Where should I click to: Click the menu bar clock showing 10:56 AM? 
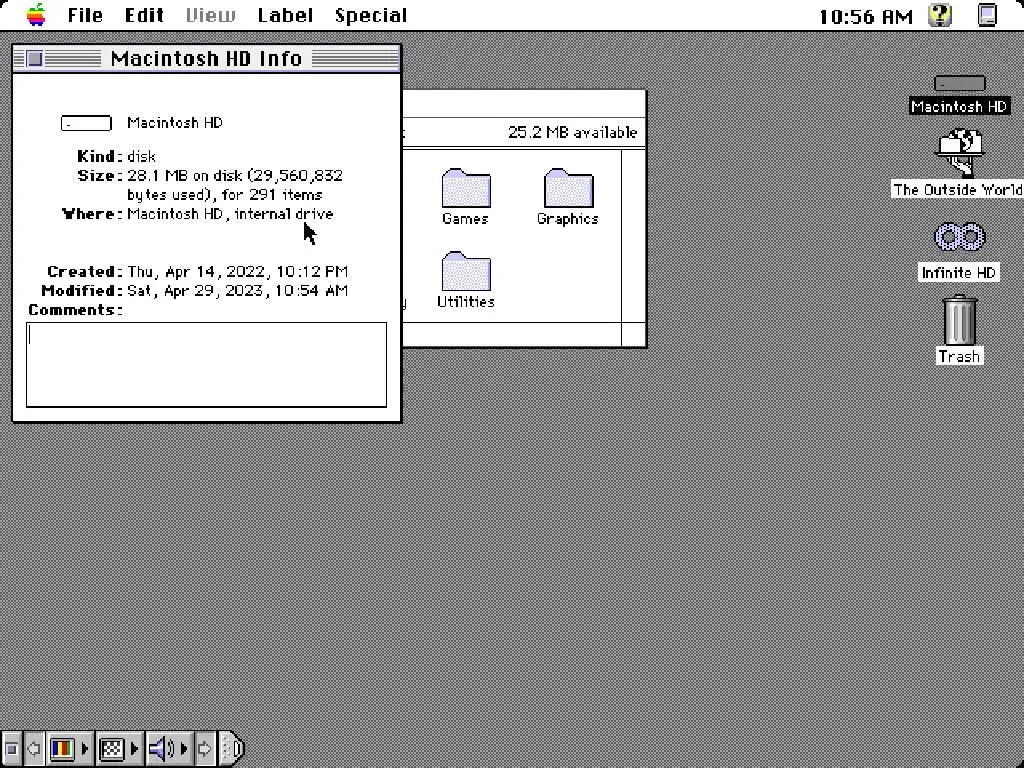click(x=866, y=16)
